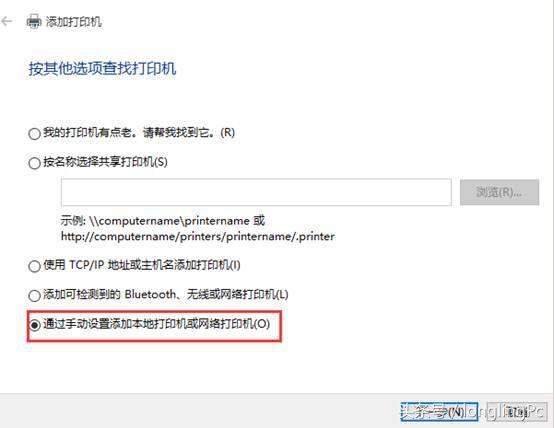
Task: Click the http://computername/printers example line
Action: [198, 236]
